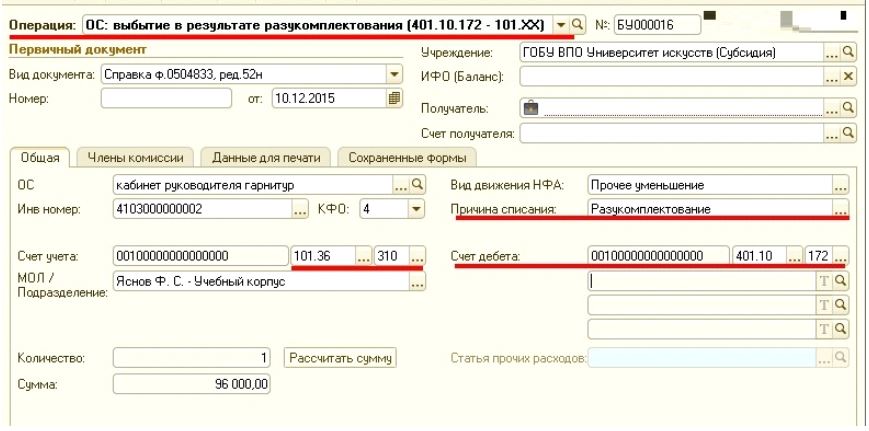Click the Сумма field showing 96 000,00
Viewport: 869px width, 431px height.
[195, 382]
